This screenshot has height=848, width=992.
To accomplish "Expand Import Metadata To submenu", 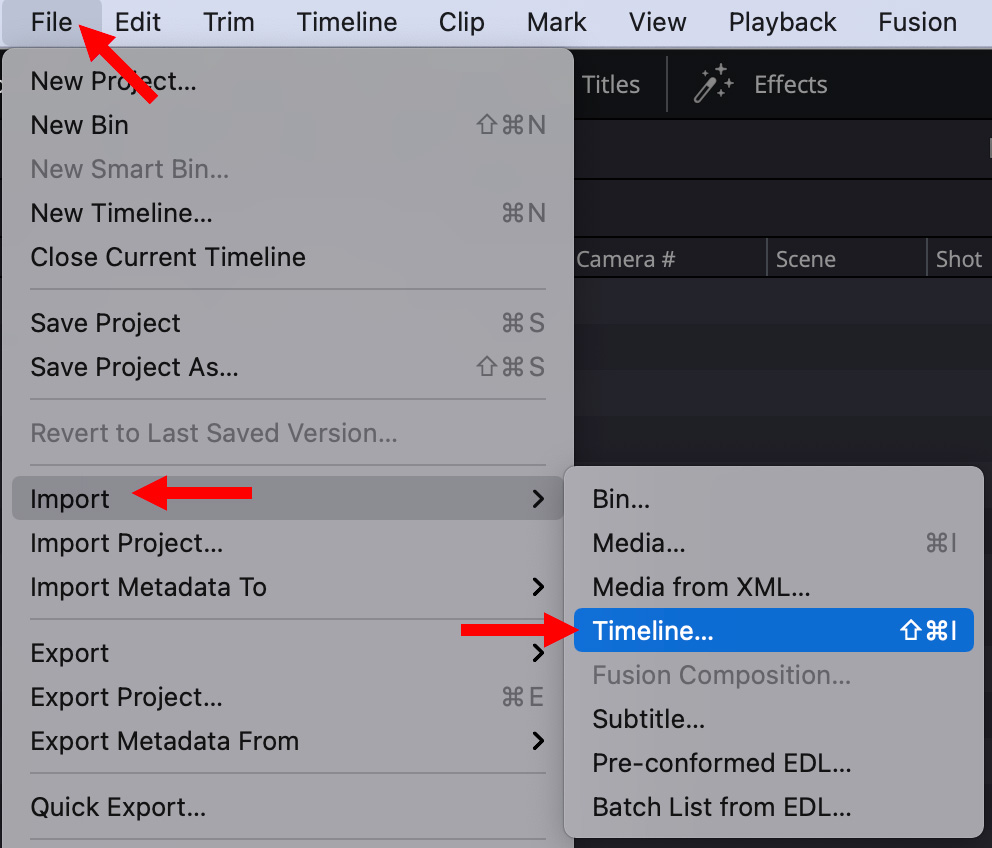I will [x=538, y=587].
